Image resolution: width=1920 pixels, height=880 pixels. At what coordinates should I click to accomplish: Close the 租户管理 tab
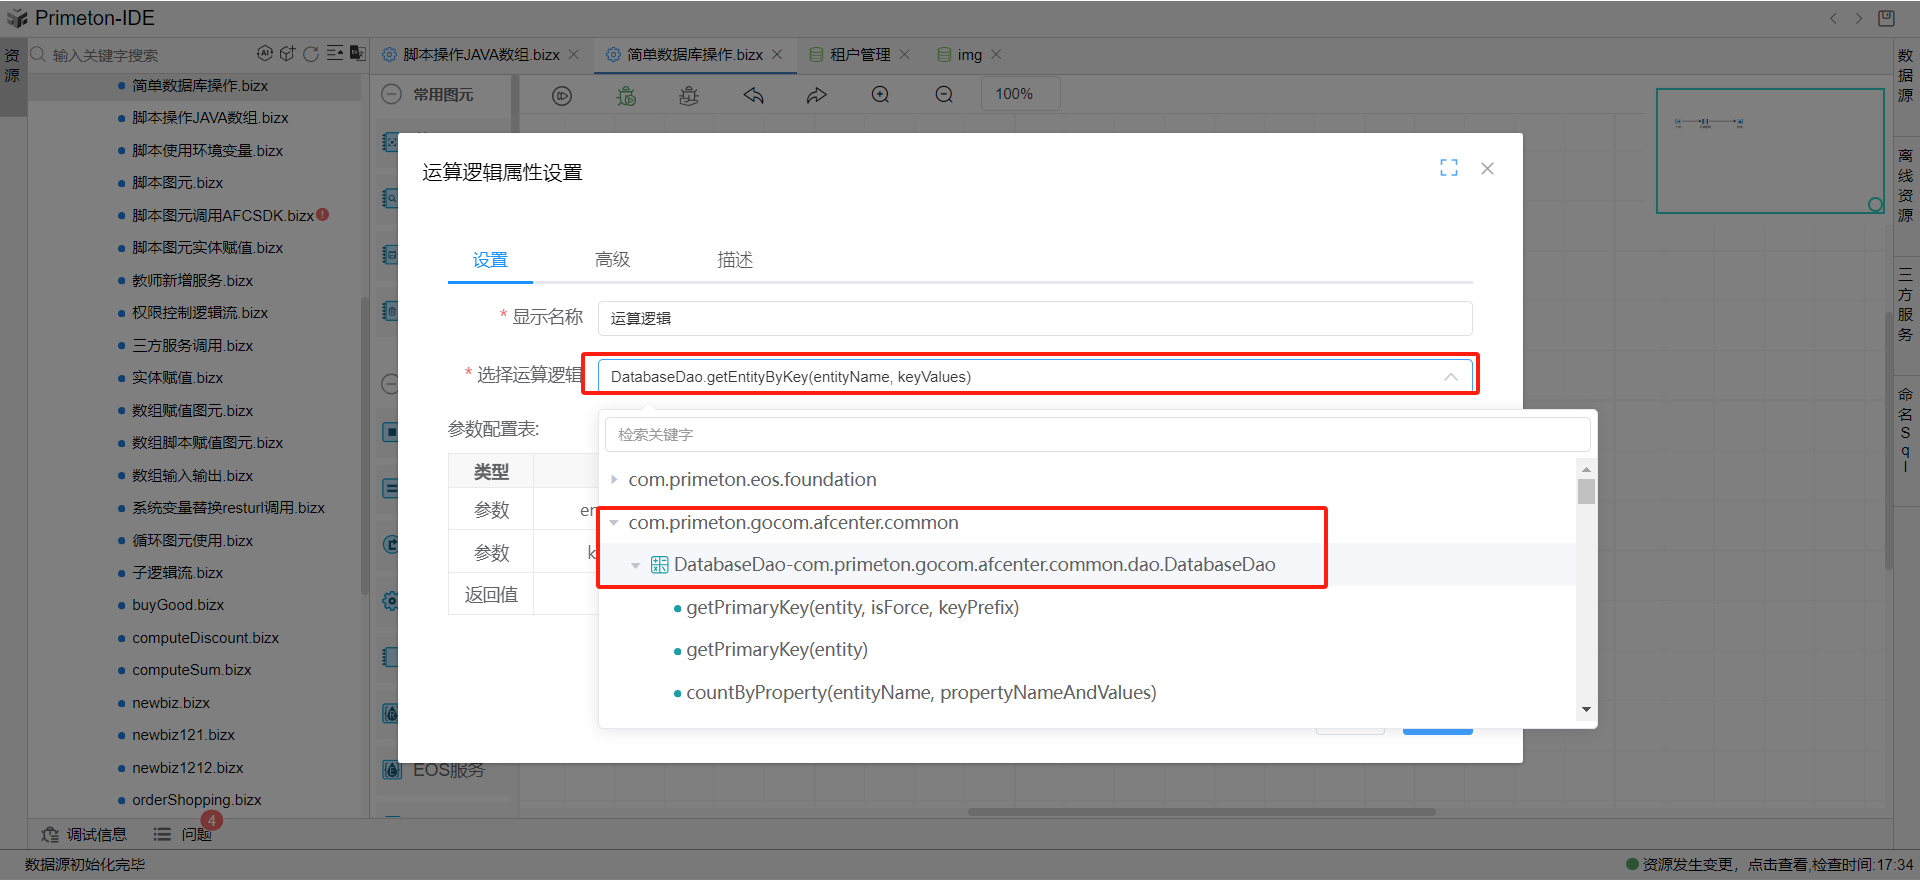pyautogui.click(x=905, y=55)
